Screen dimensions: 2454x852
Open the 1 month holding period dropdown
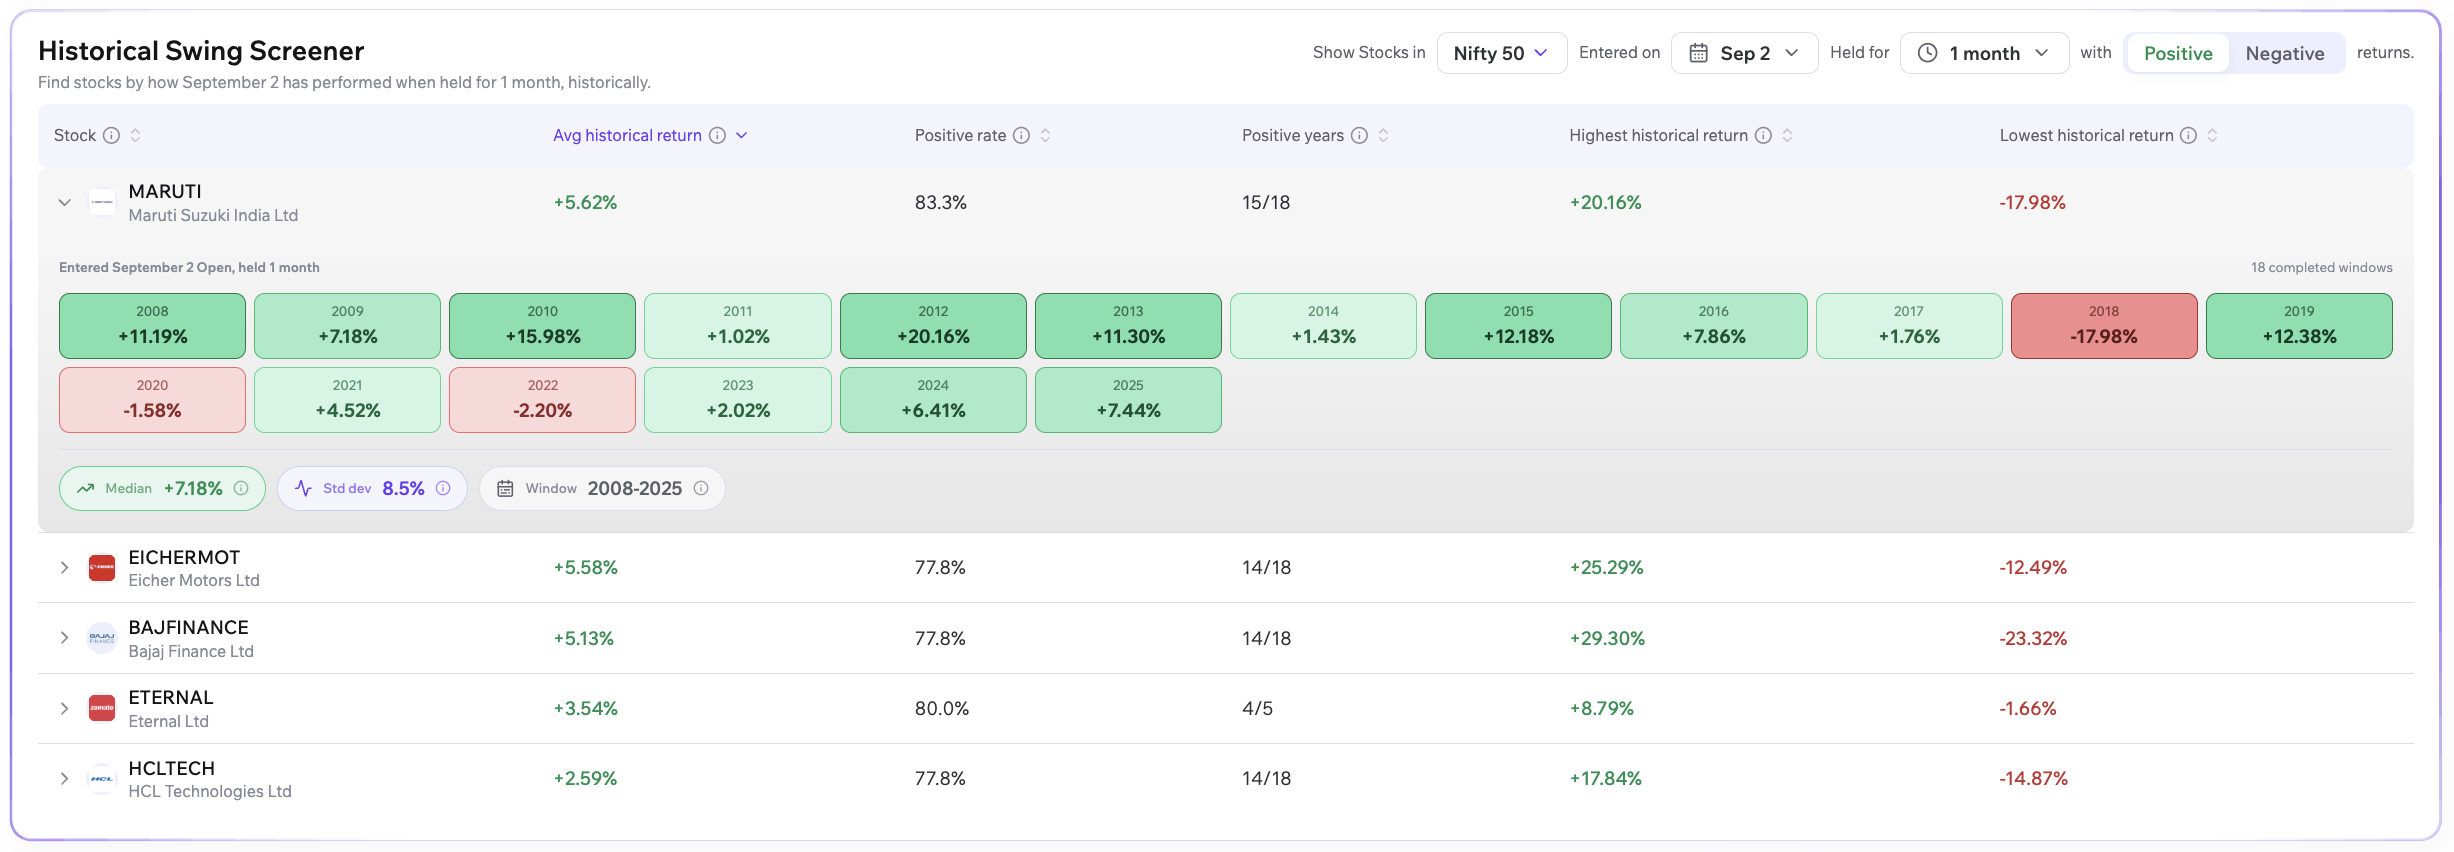point(1984,53)
